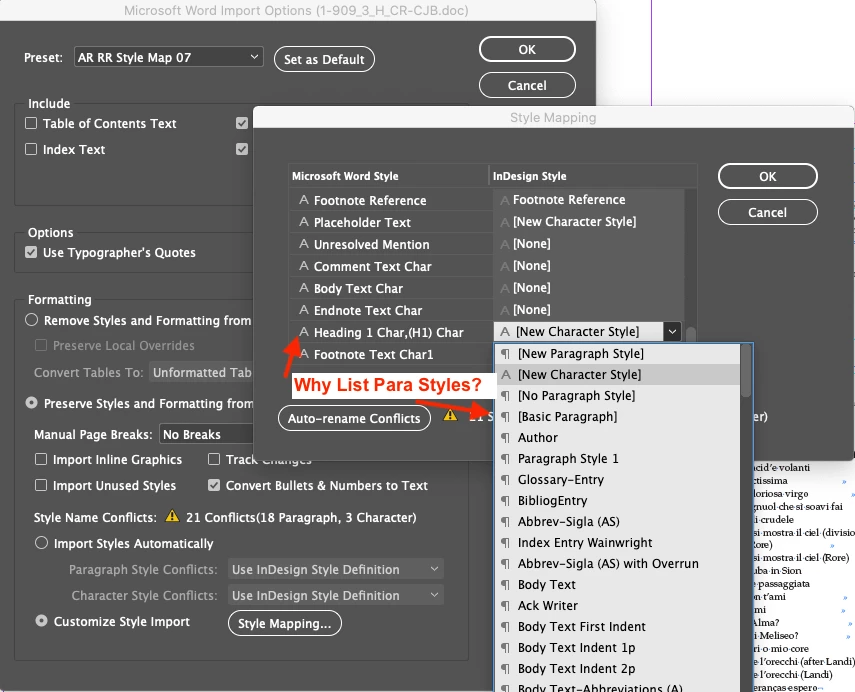Select Remove Styles and Formatting radio button

(32, 320)
